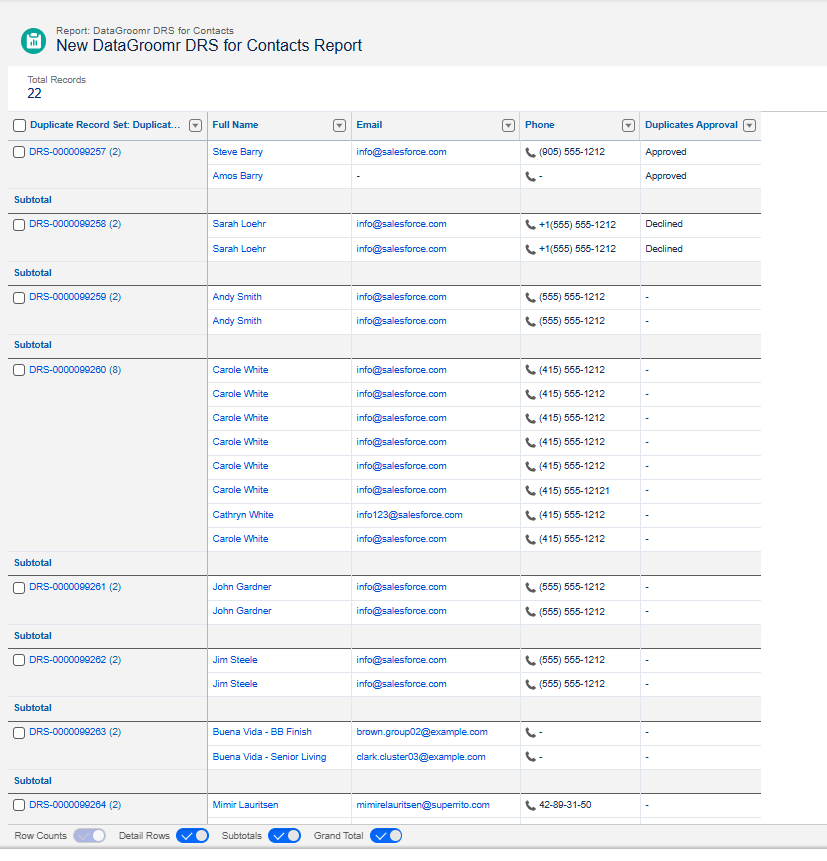Open record set DRS-0000099258 link
This screenshot has height=861, width=827.
68,223
